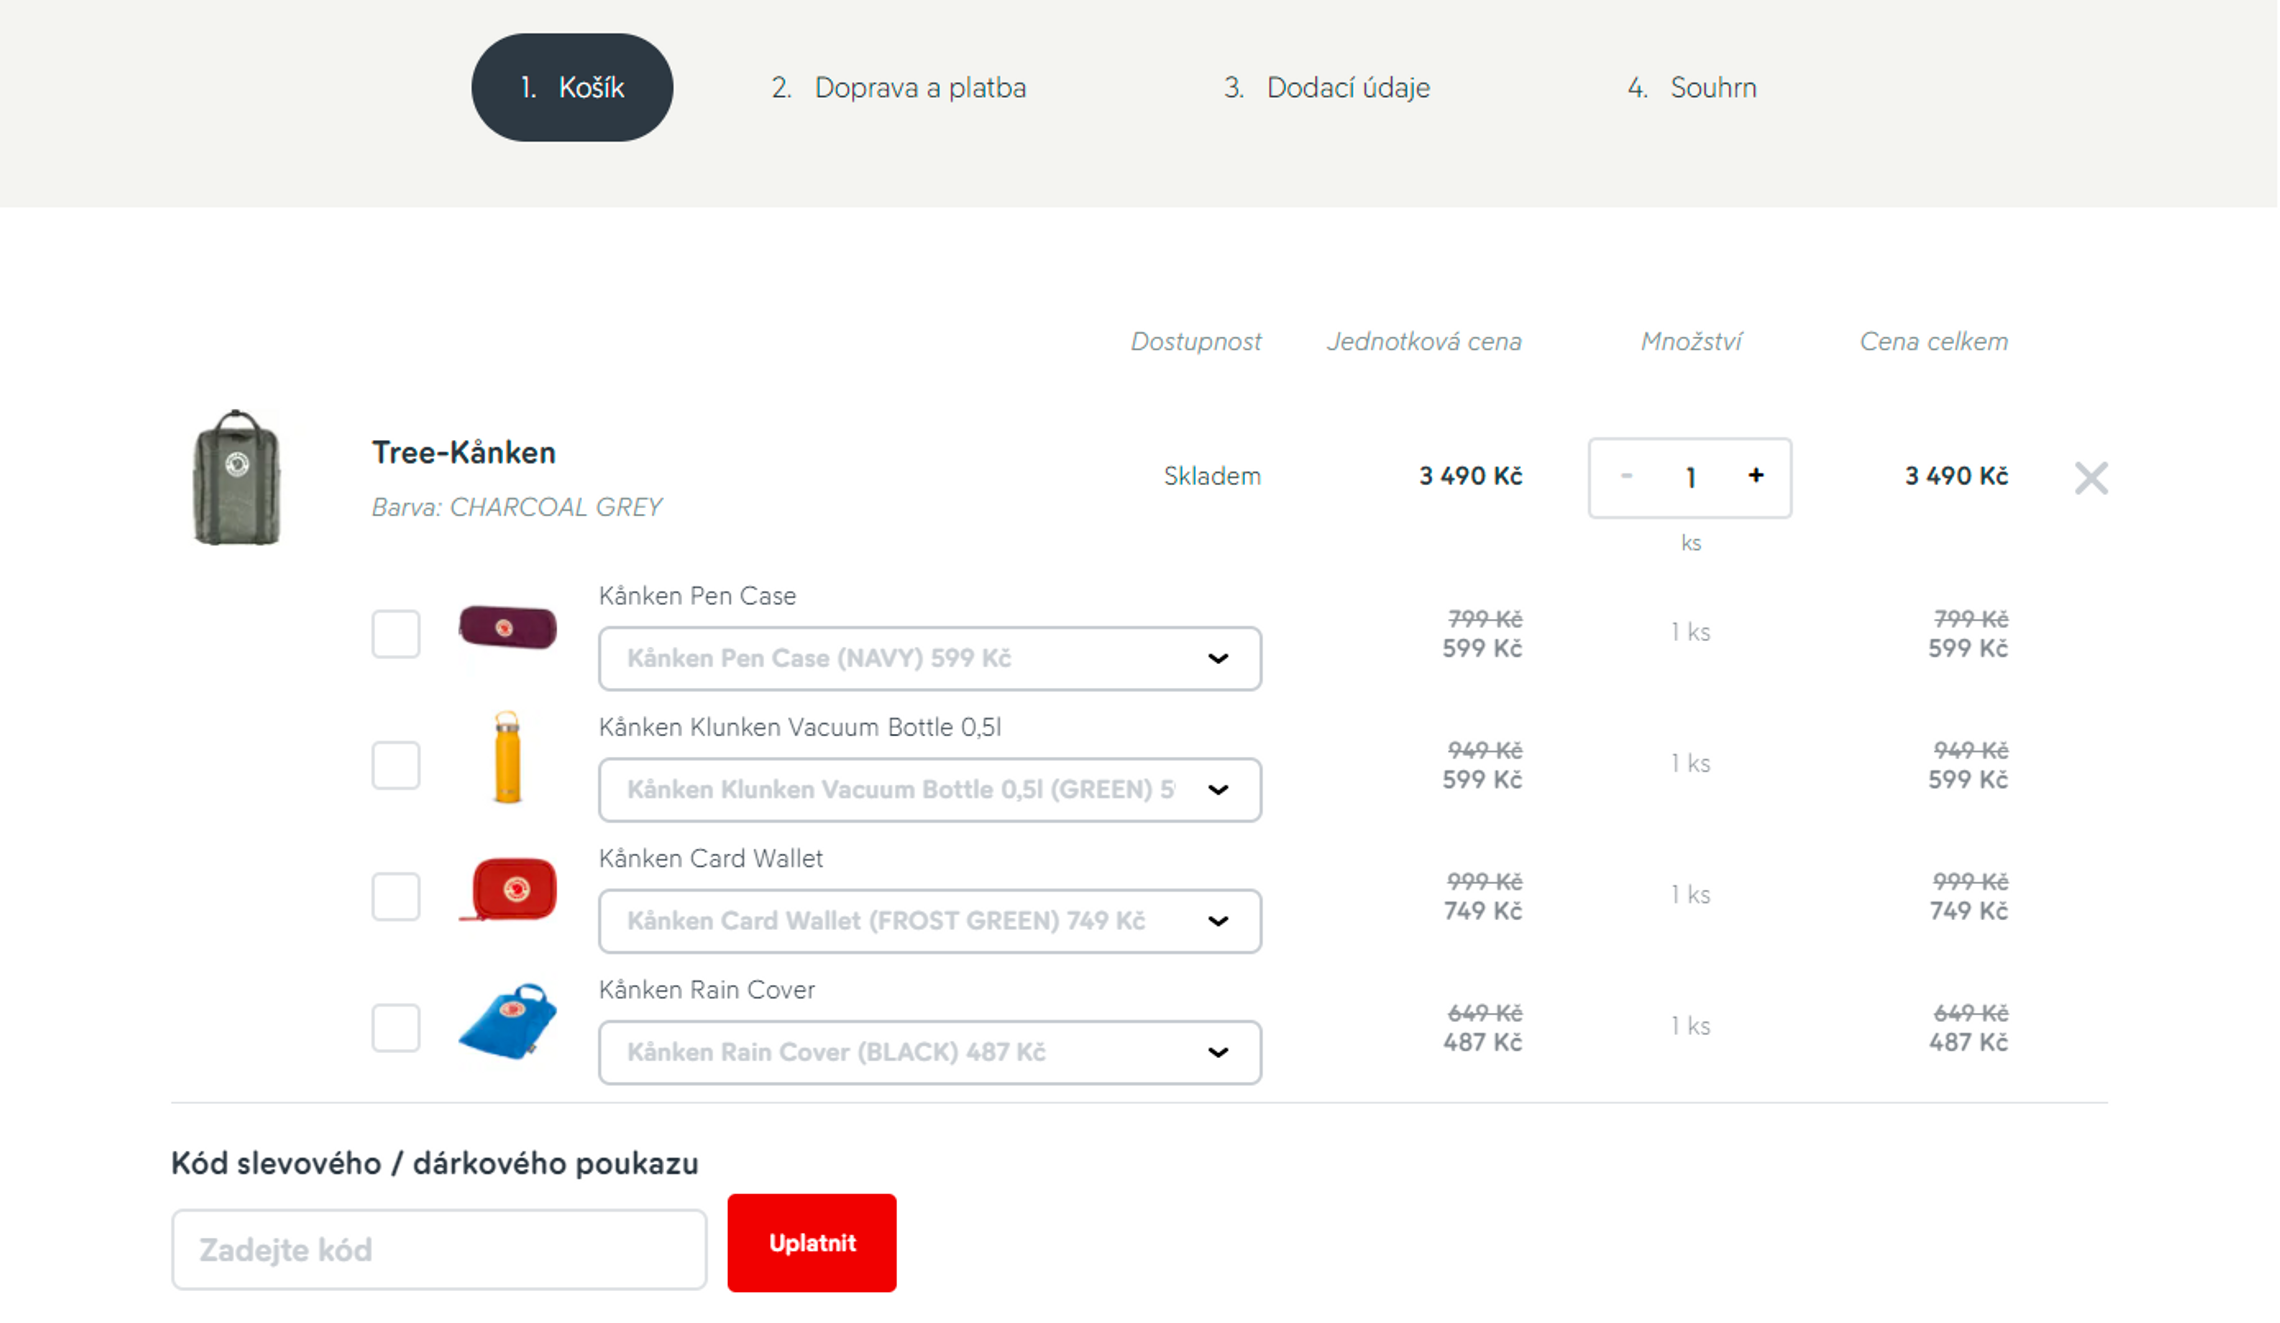Open the Kånken Rain Cover thumbnail
The width and height of the screenshot is (2280, 1323).
click(509, 1020)
